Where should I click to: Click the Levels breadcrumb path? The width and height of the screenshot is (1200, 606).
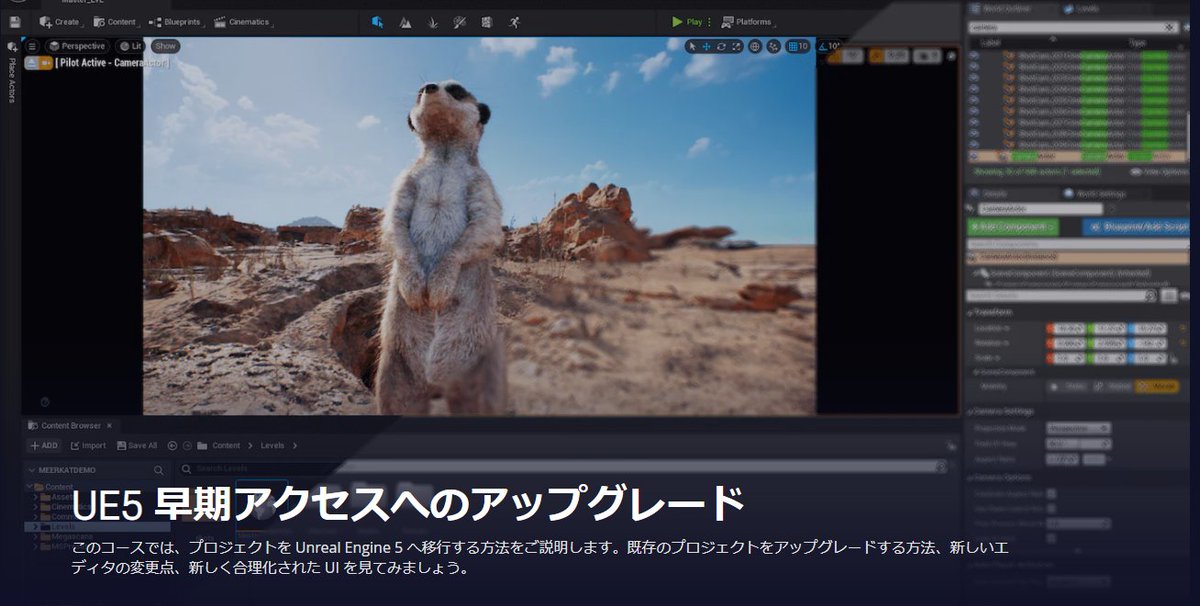pyautogui.click(x=273, y=446)
